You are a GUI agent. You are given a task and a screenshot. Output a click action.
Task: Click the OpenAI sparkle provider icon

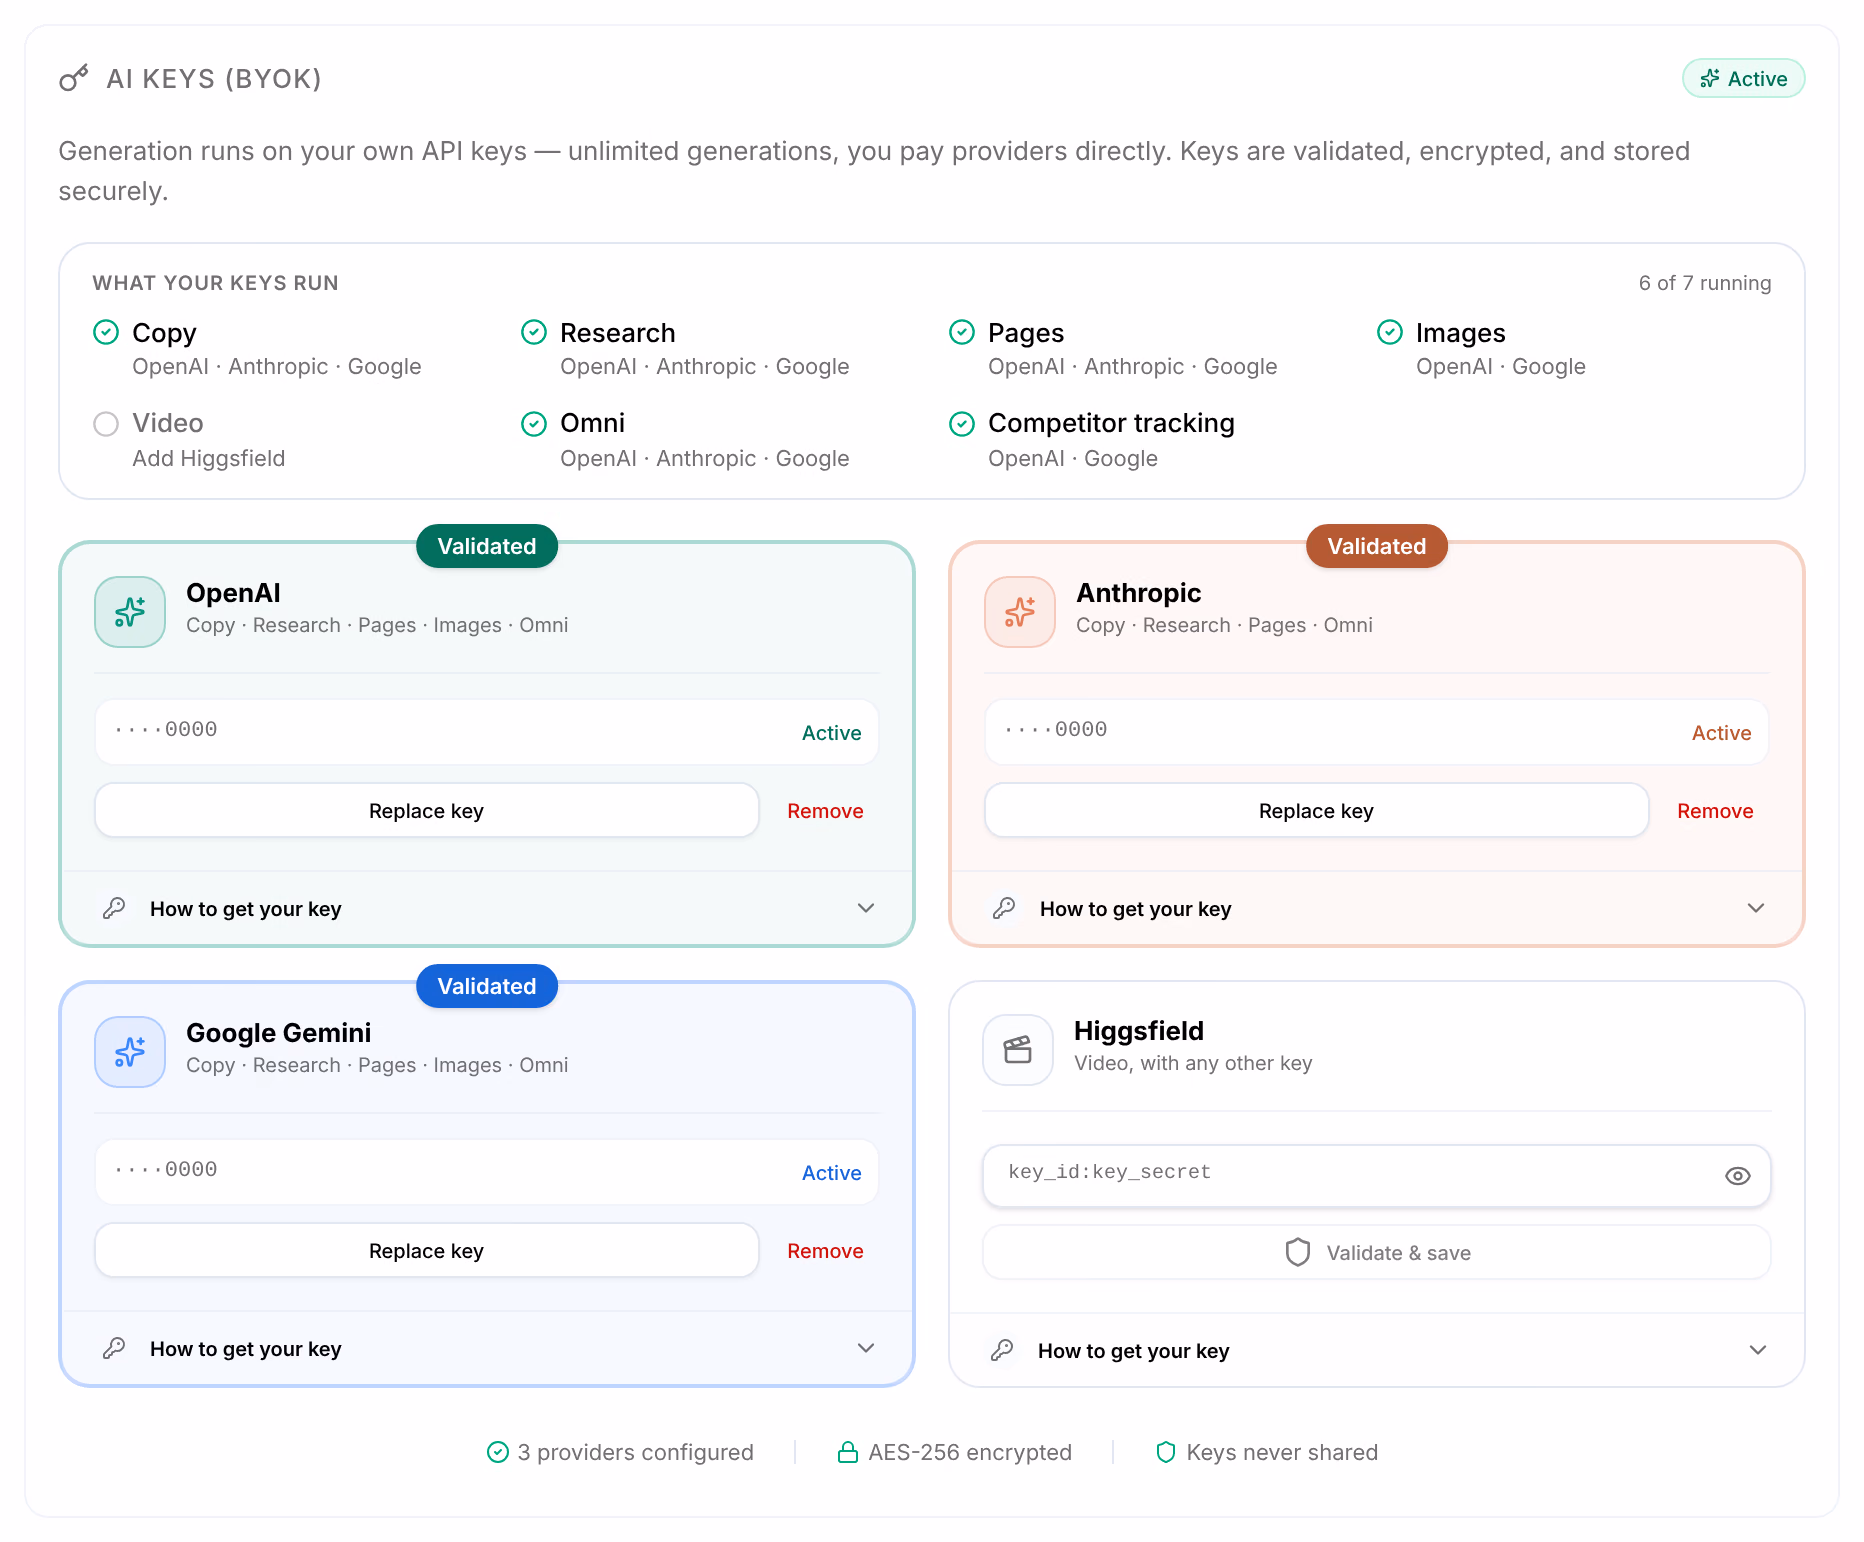click(130, 612)
